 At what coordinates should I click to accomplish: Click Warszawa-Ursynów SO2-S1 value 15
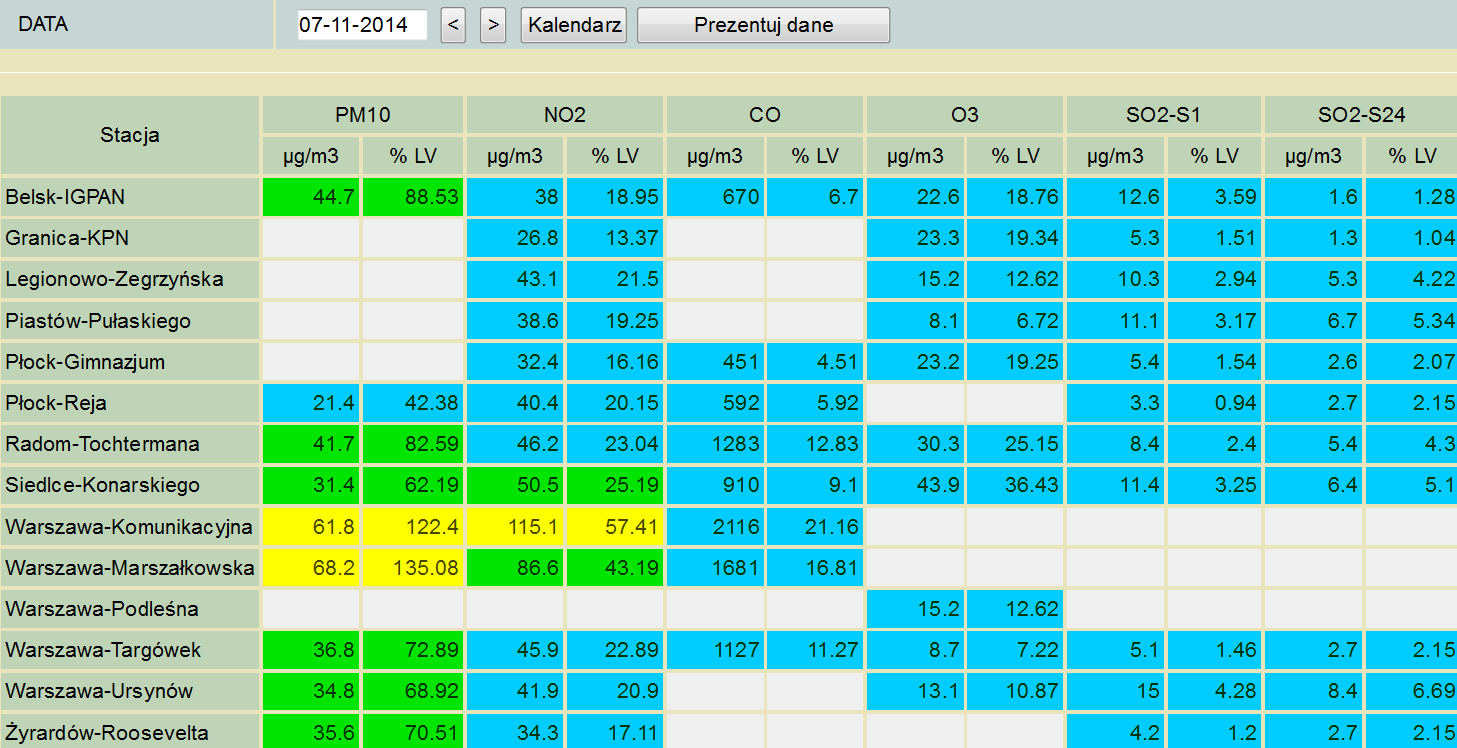click(x=1115, y=691)
